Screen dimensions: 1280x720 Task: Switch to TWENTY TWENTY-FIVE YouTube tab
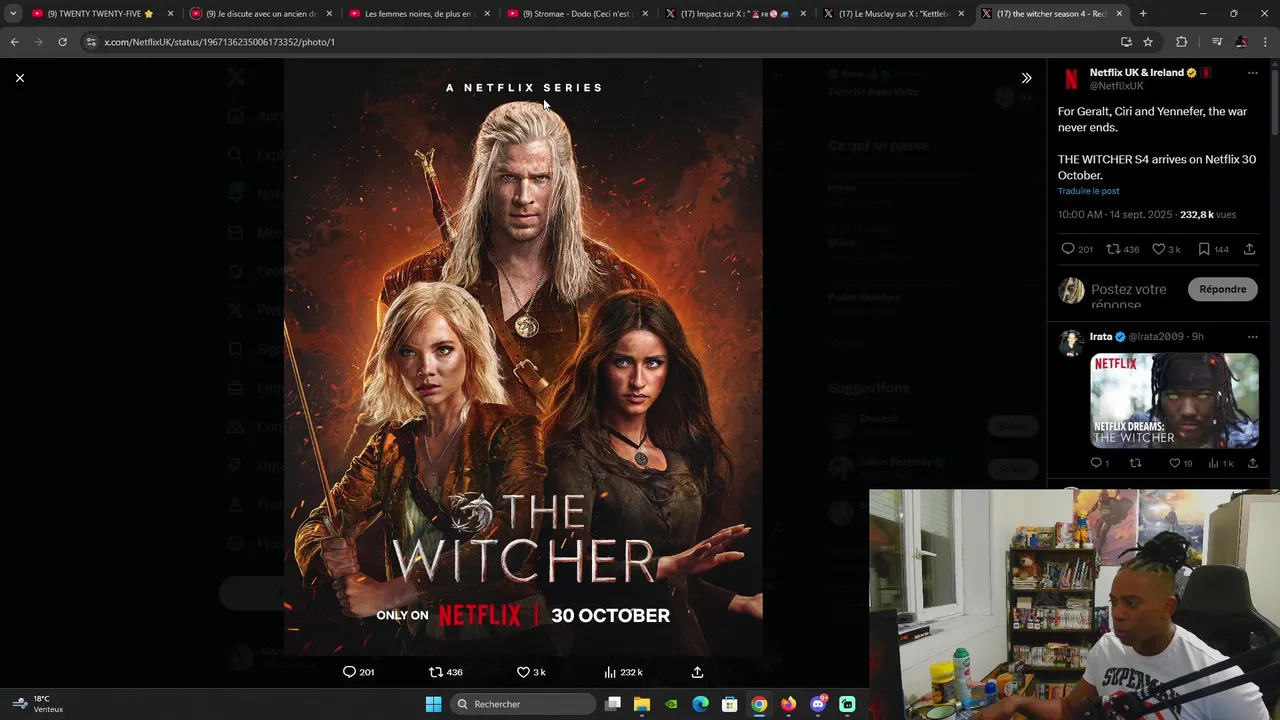coord(100,14)
